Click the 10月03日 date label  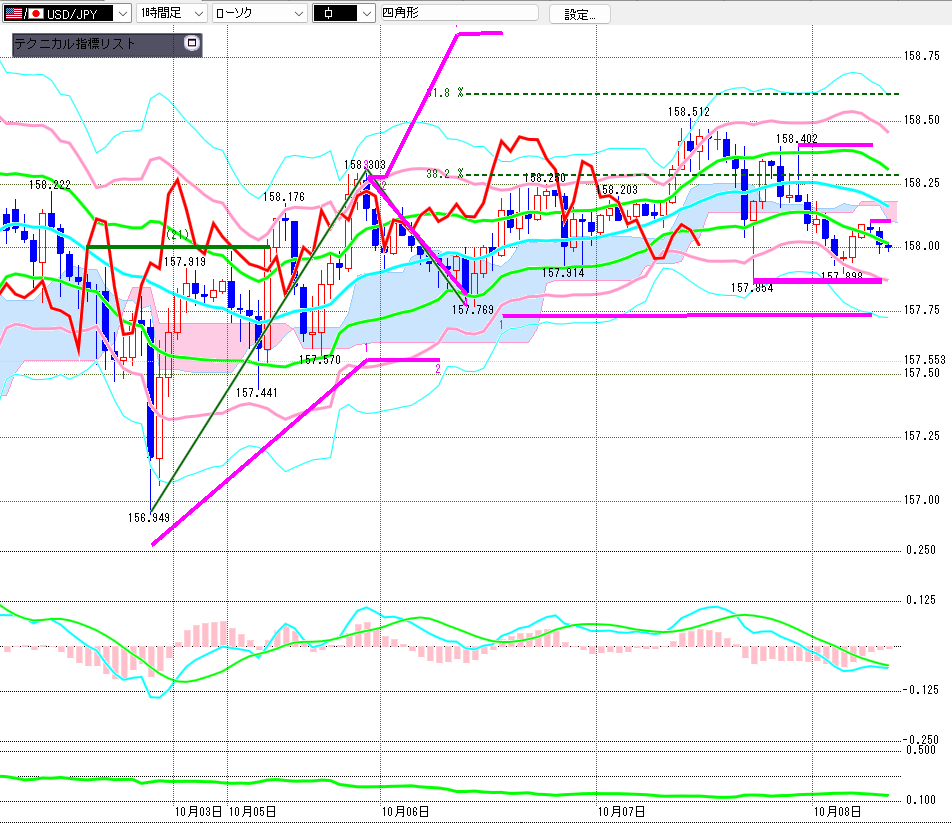click(x=199, y=811)
